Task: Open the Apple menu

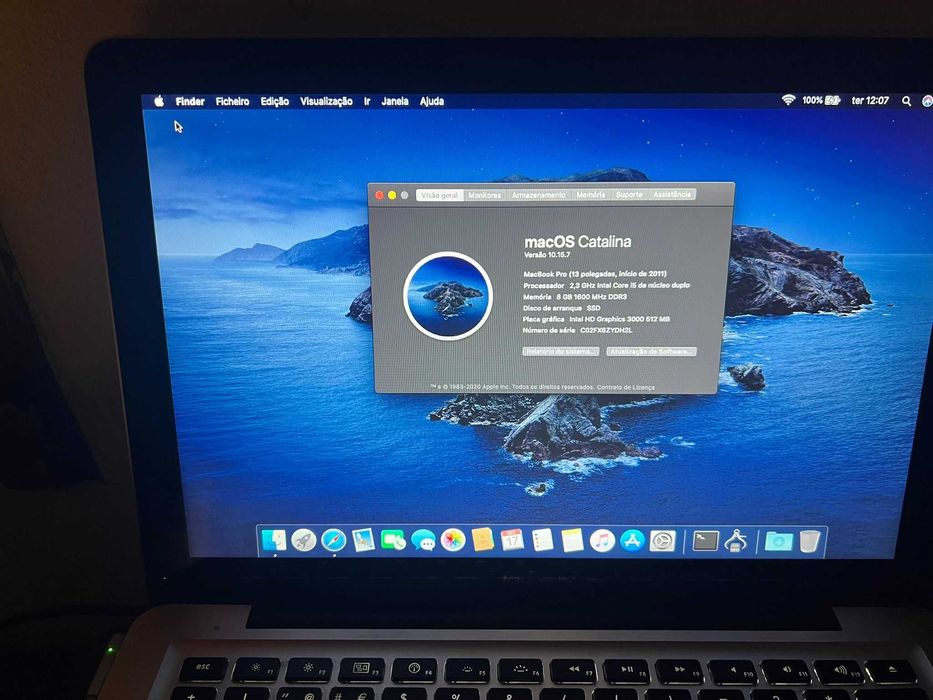Action: tap(159, 101)
